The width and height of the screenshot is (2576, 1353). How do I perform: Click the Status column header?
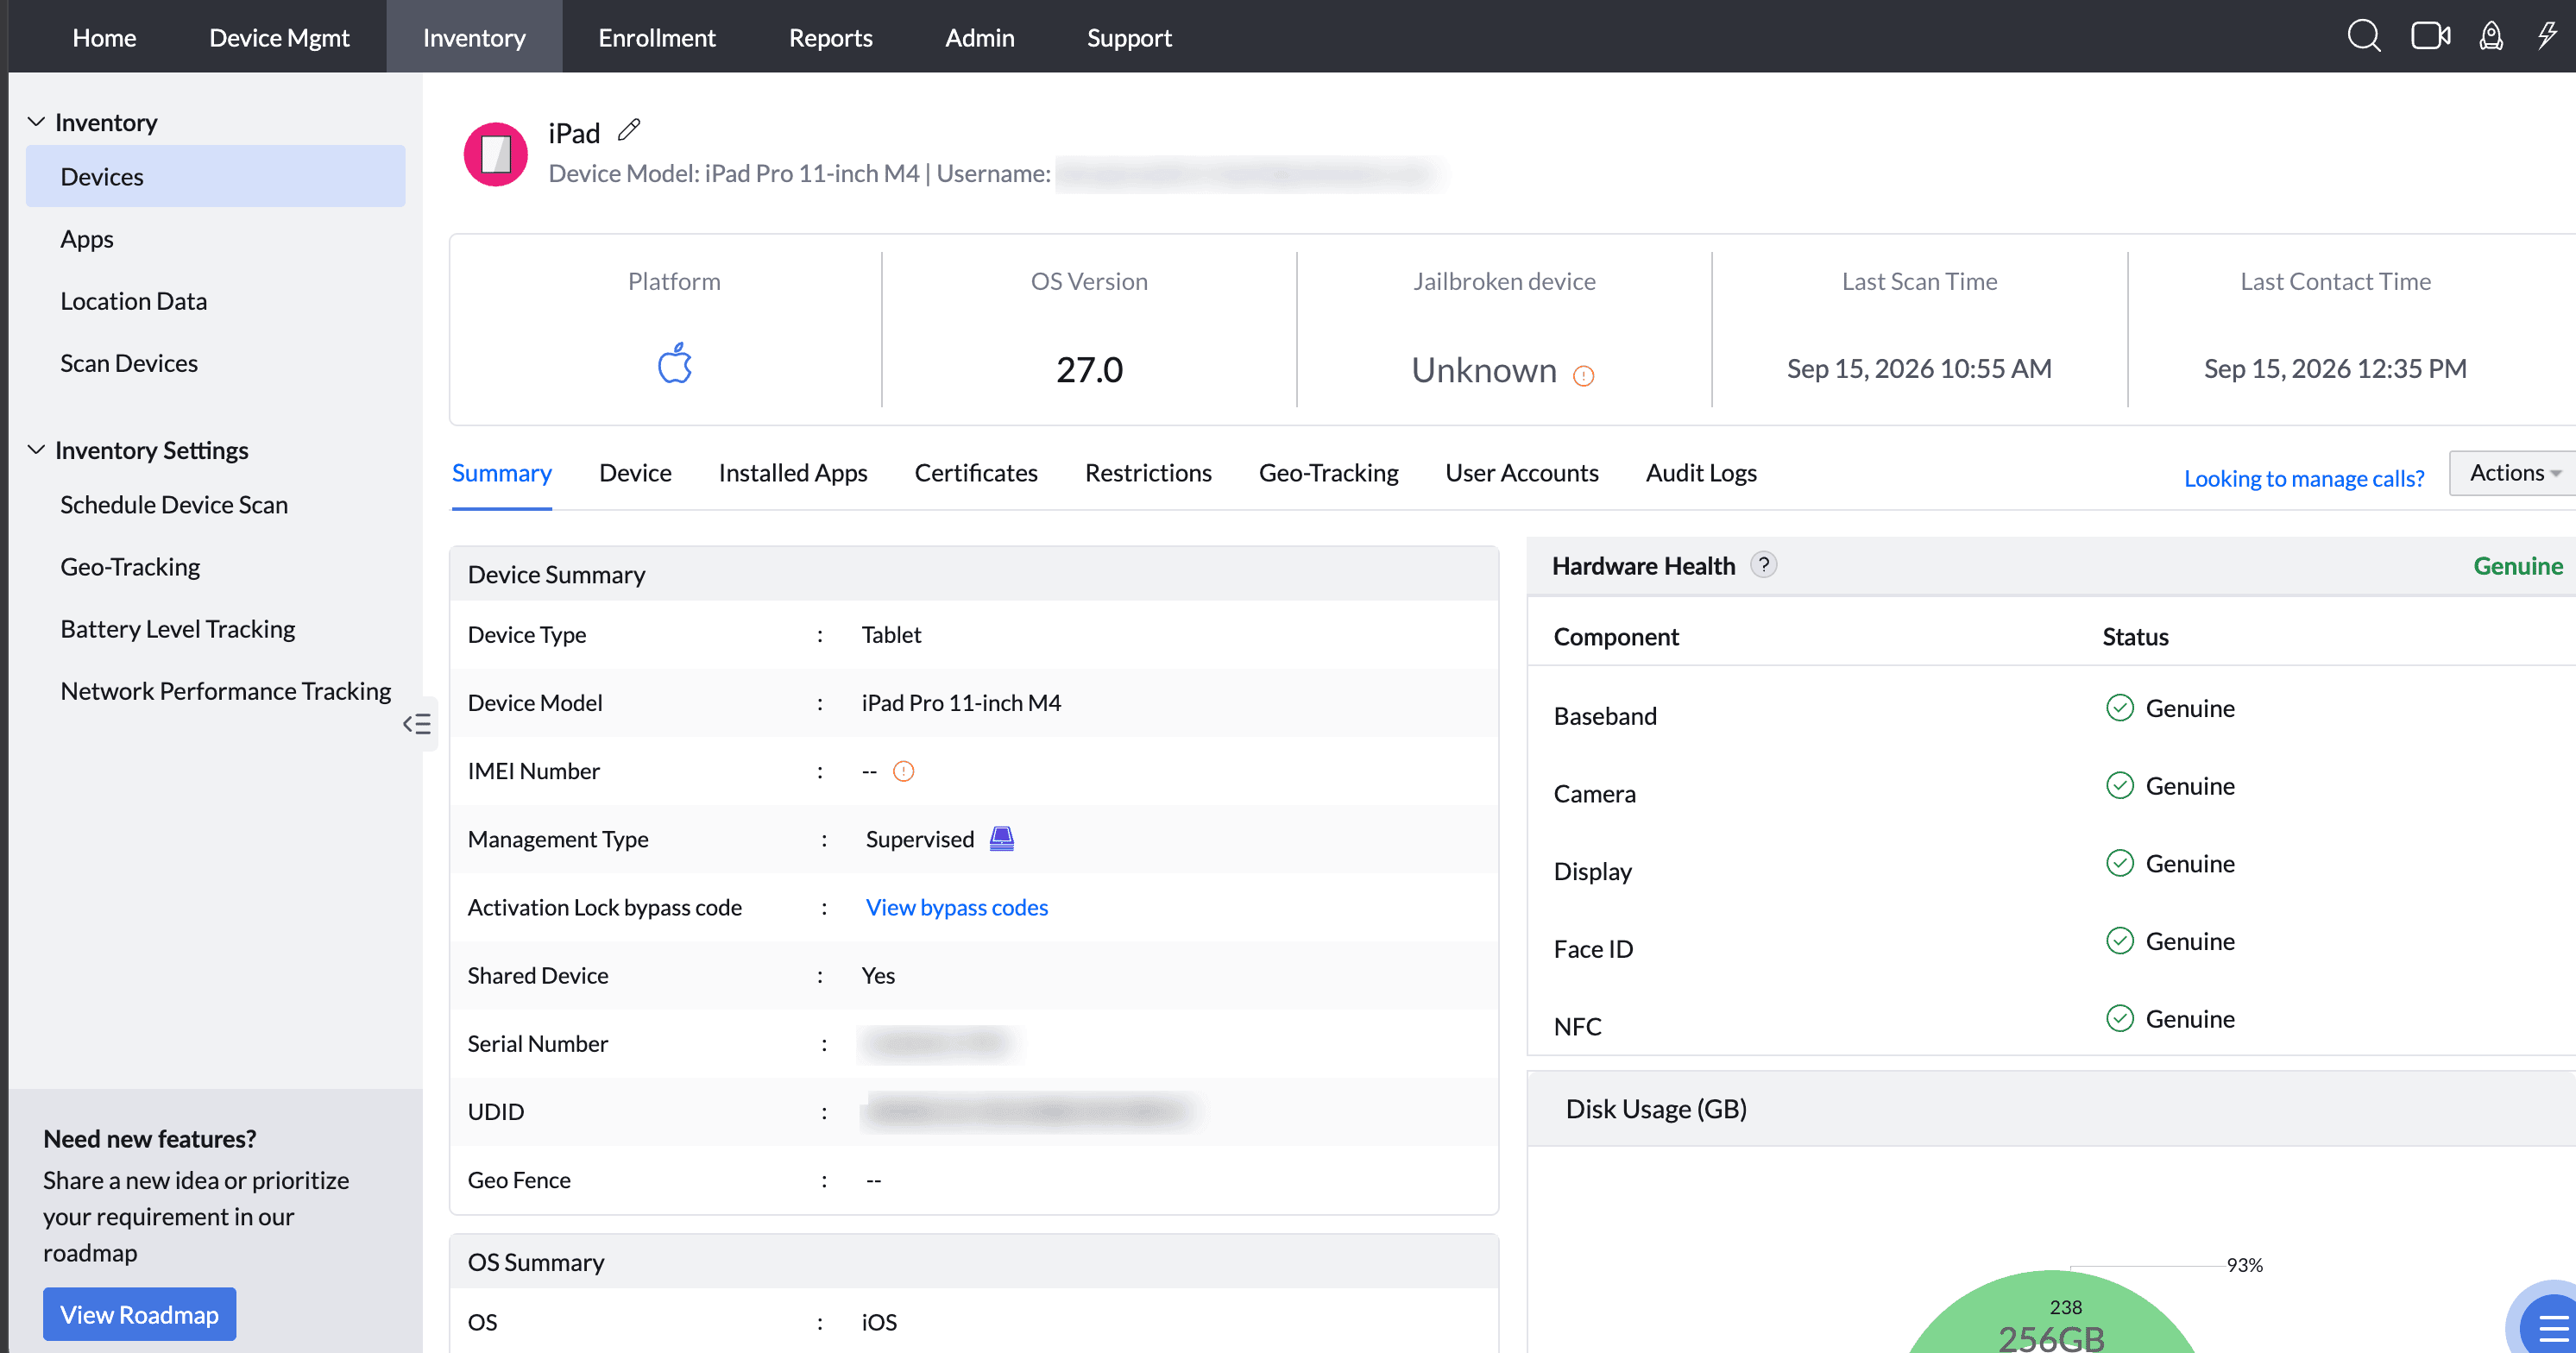[x=2135, y=637]
